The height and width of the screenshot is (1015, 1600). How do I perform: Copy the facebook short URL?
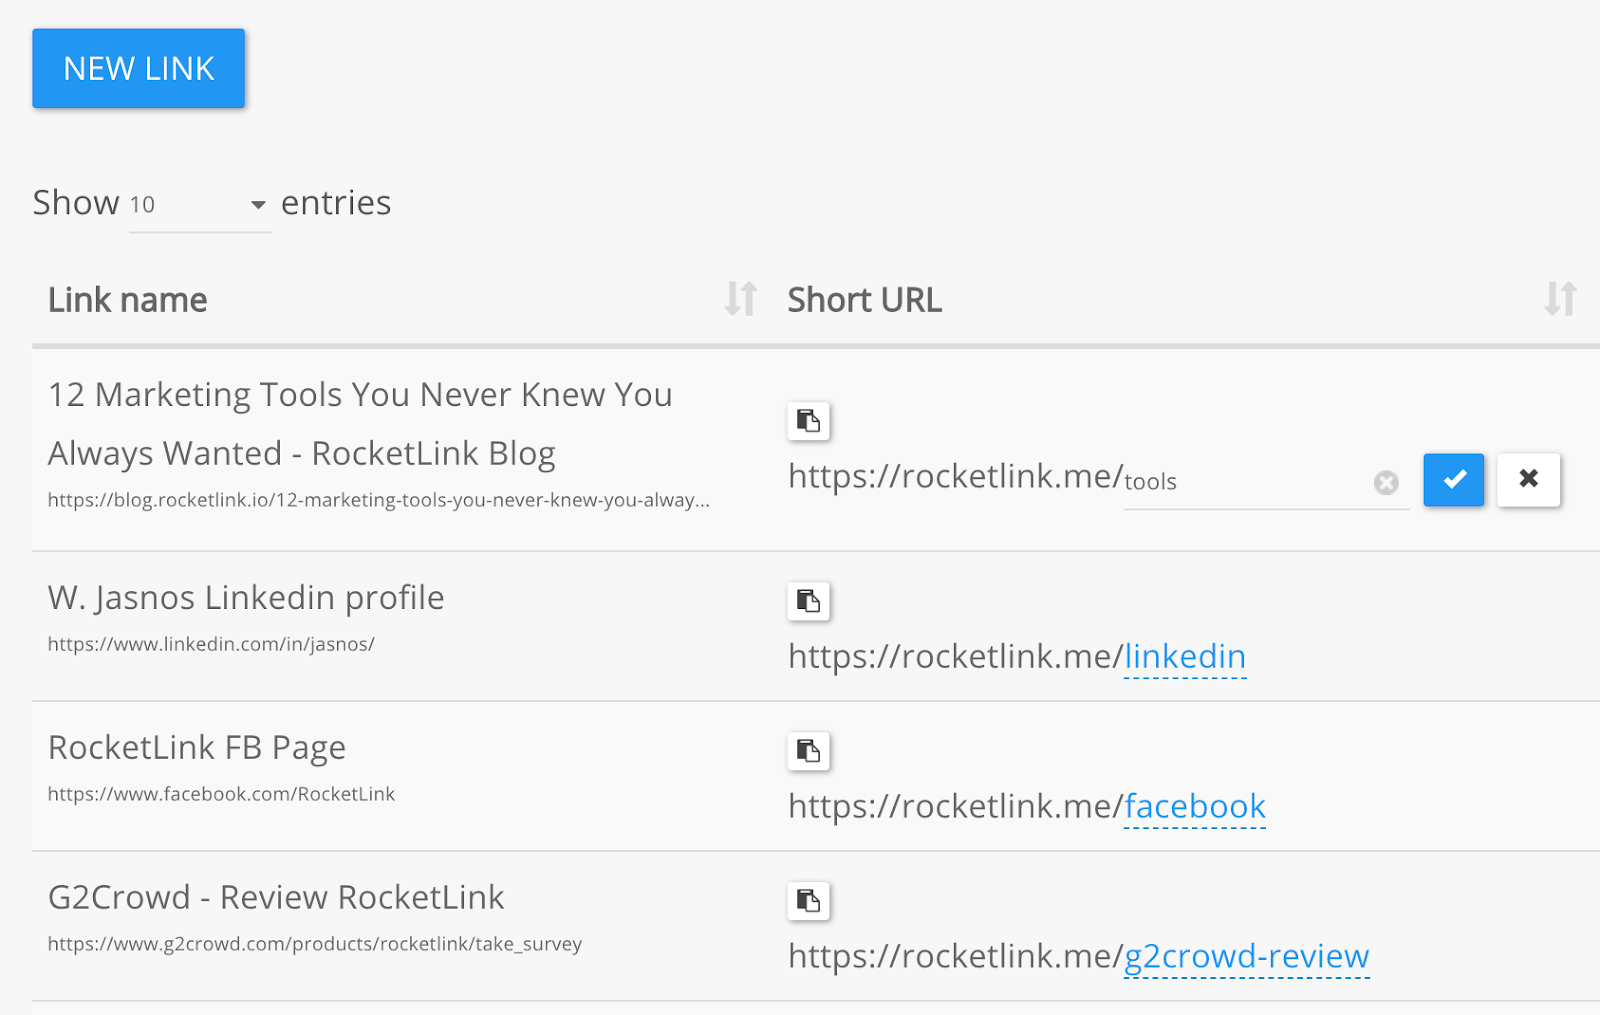click(x=808, y=751)
